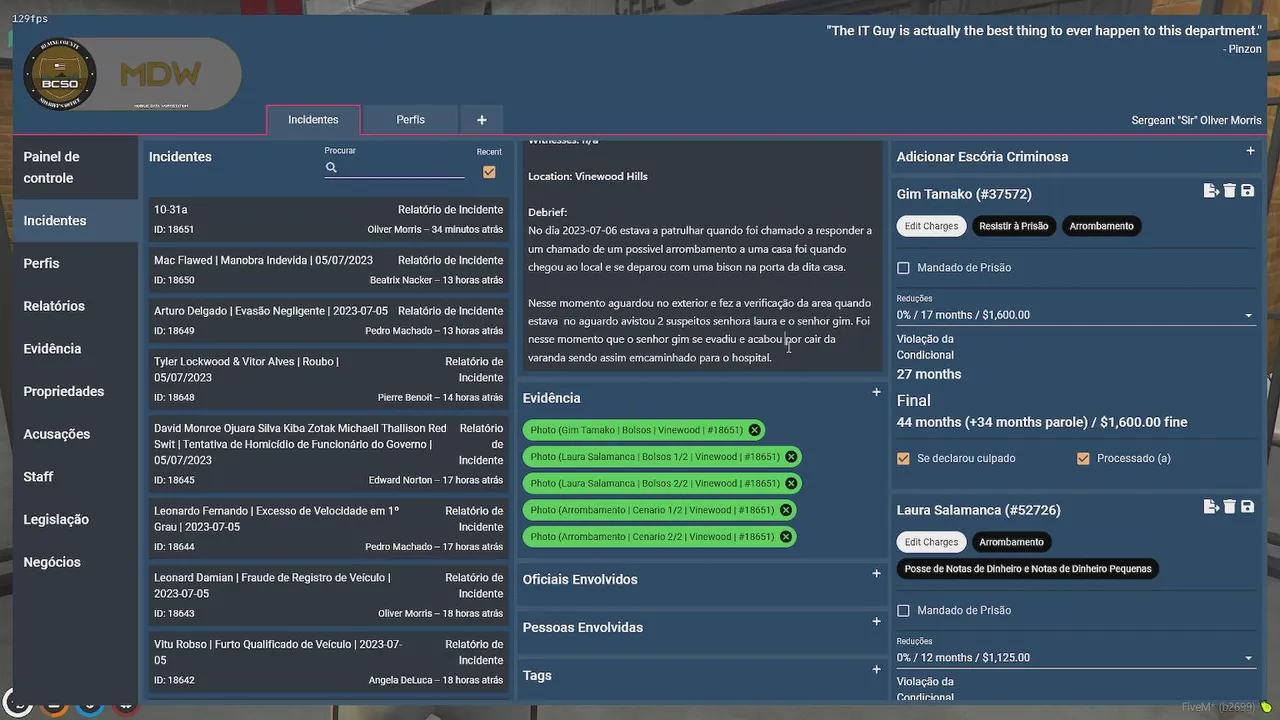Toggle the Recent checkbox in the incidents list
This screenshot has height=720, width=1280.
click(x=489, y=172)
